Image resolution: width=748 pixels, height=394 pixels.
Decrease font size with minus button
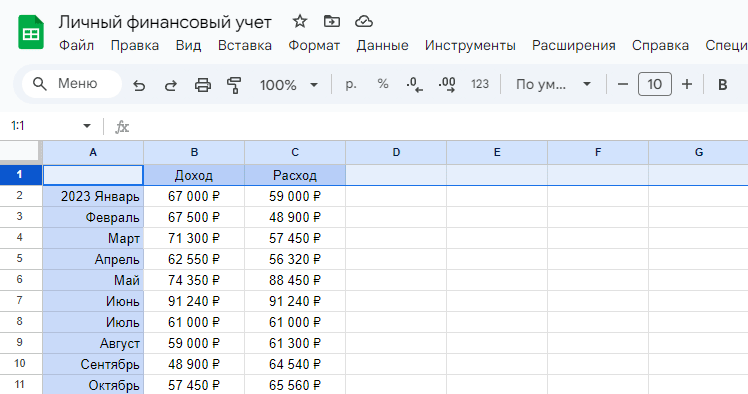(x=623, y=84)
